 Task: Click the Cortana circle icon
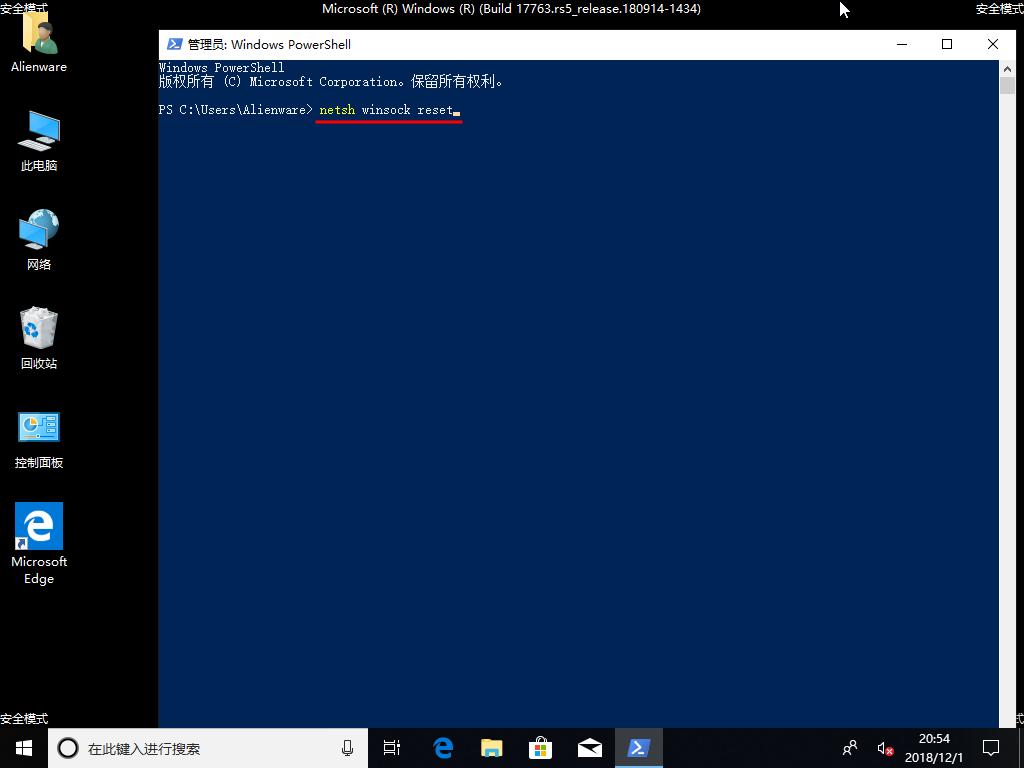68,748
